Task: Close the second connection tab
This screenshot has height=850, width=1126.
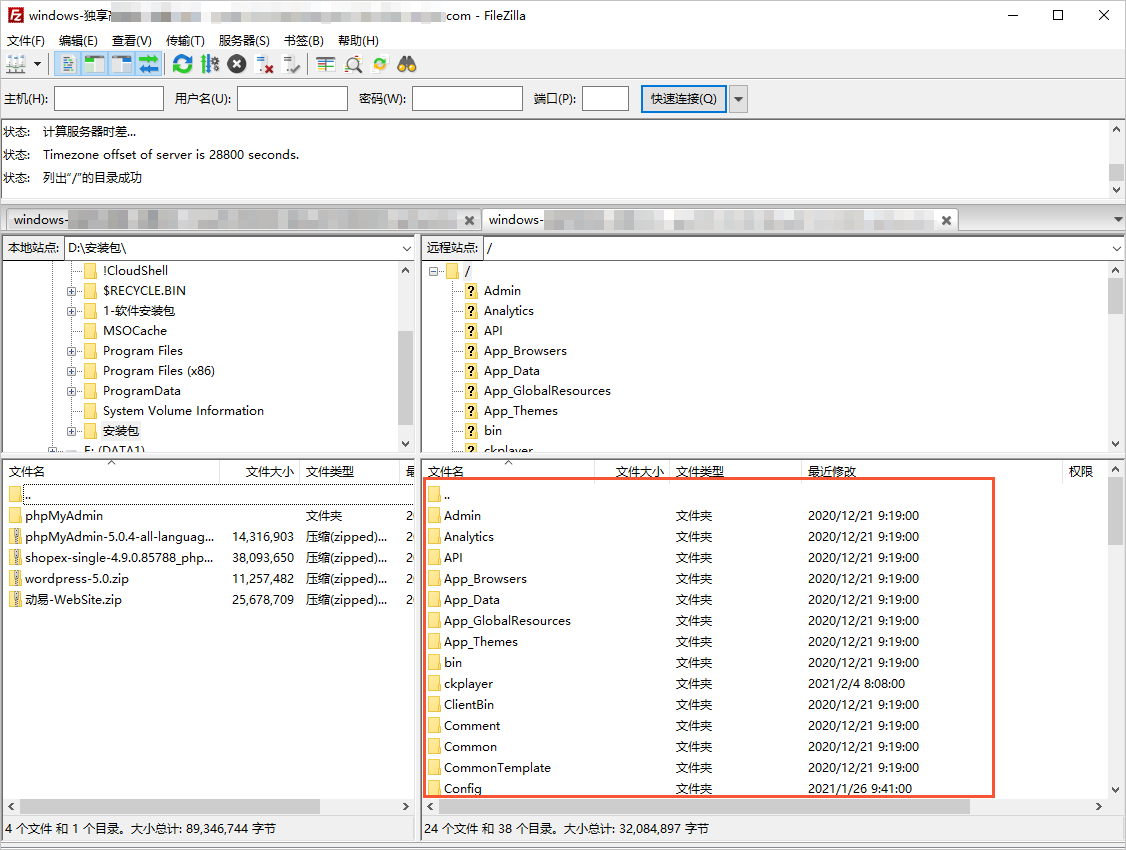Action: click(x=946, y=220)
